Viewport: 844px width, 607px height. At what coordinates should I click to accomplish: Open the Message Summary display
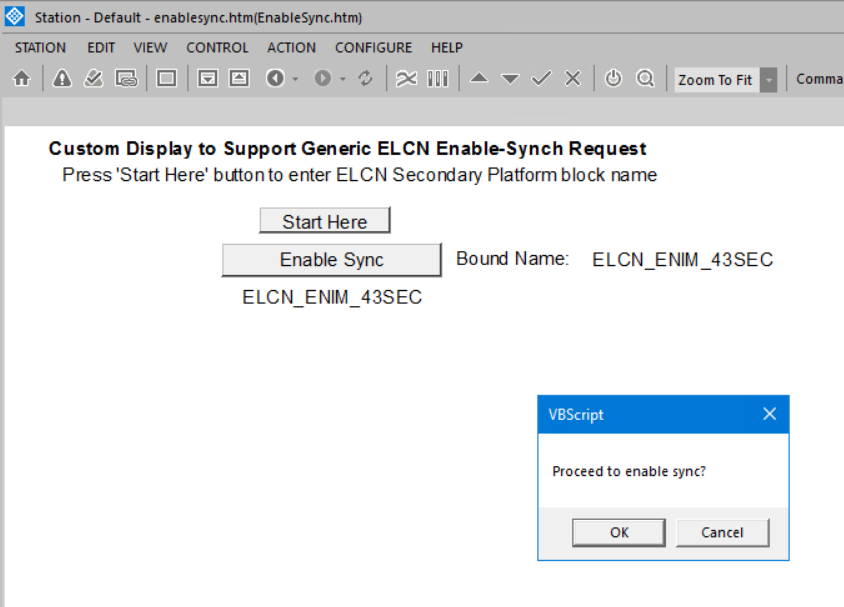click(x=126, y=78)
